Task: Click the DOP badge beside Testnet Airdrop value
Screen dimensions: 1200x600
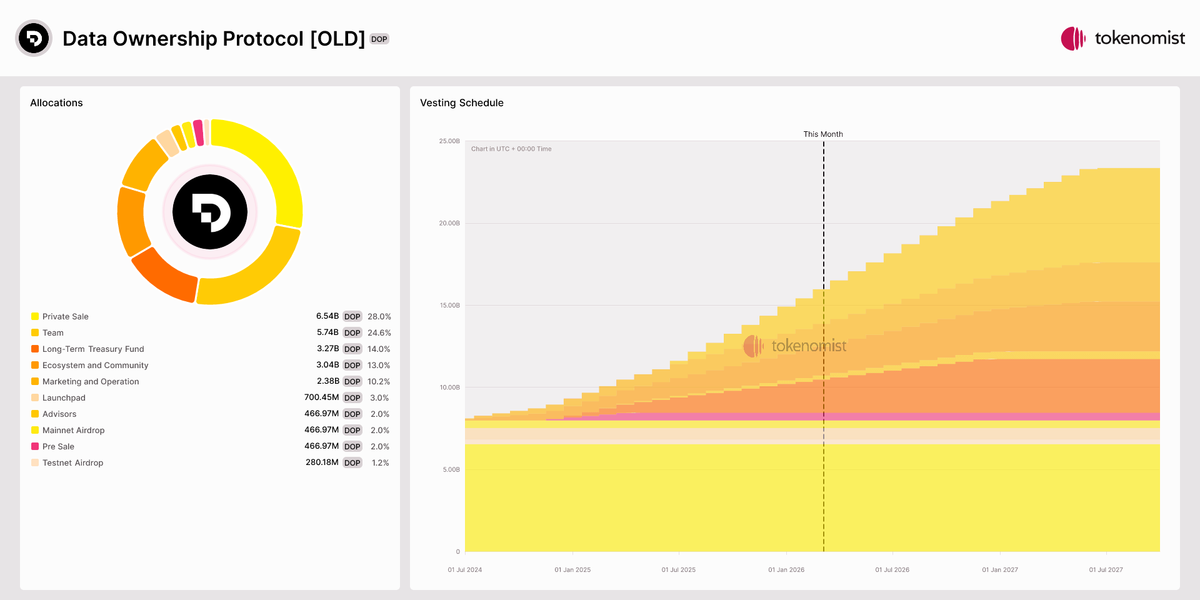Action: [352, 462]
